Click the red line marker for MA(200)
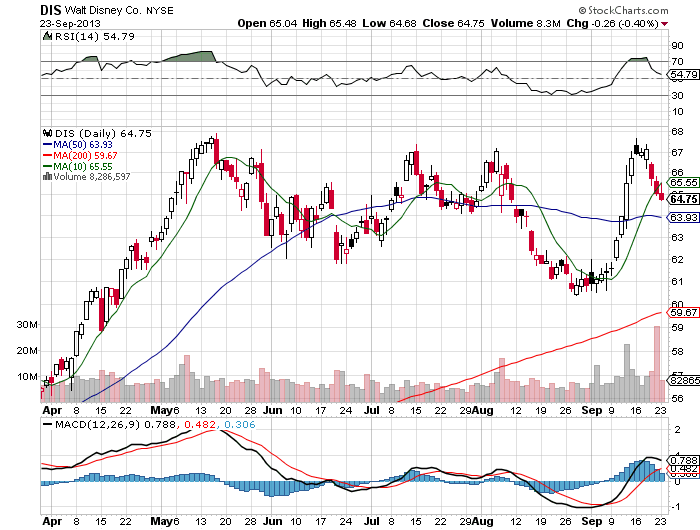Viewport: 700px width, 530px height. [47, 155]
